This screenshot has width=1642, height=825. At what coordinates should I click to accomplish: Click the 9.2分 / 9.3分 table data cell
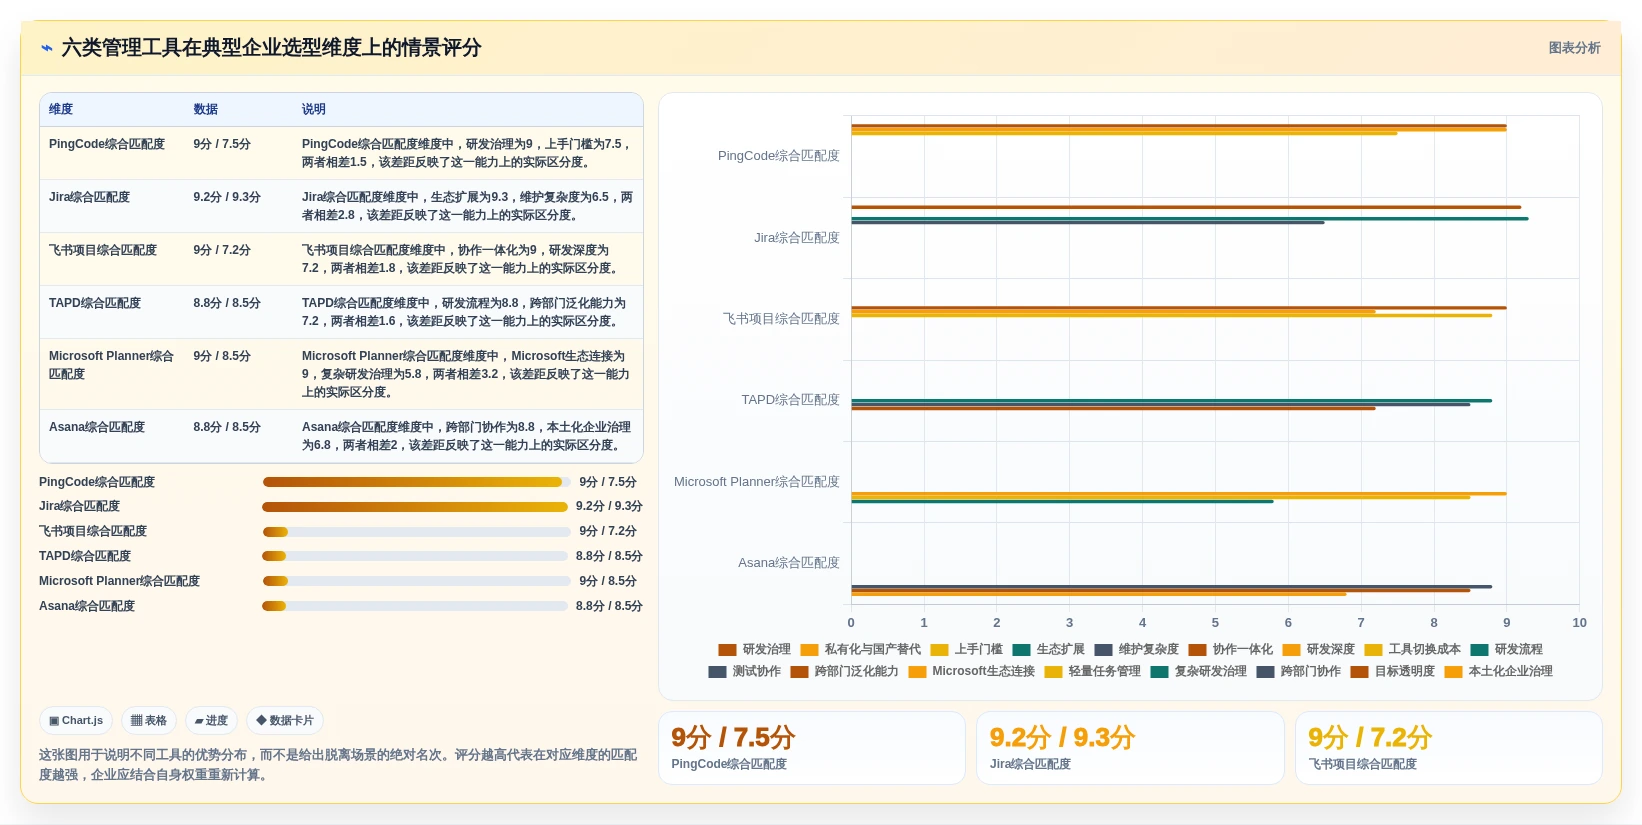tap(227, 197)
